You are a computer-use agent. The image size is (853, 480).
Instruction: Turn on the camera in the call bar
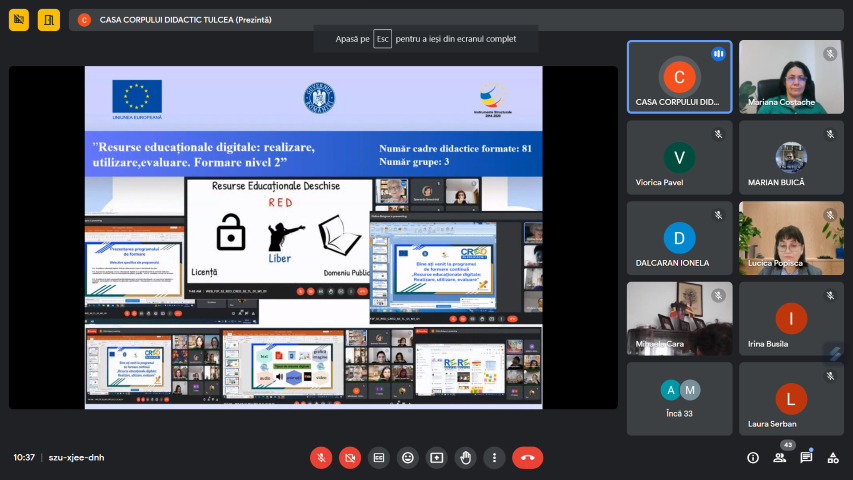pos(350,457)
